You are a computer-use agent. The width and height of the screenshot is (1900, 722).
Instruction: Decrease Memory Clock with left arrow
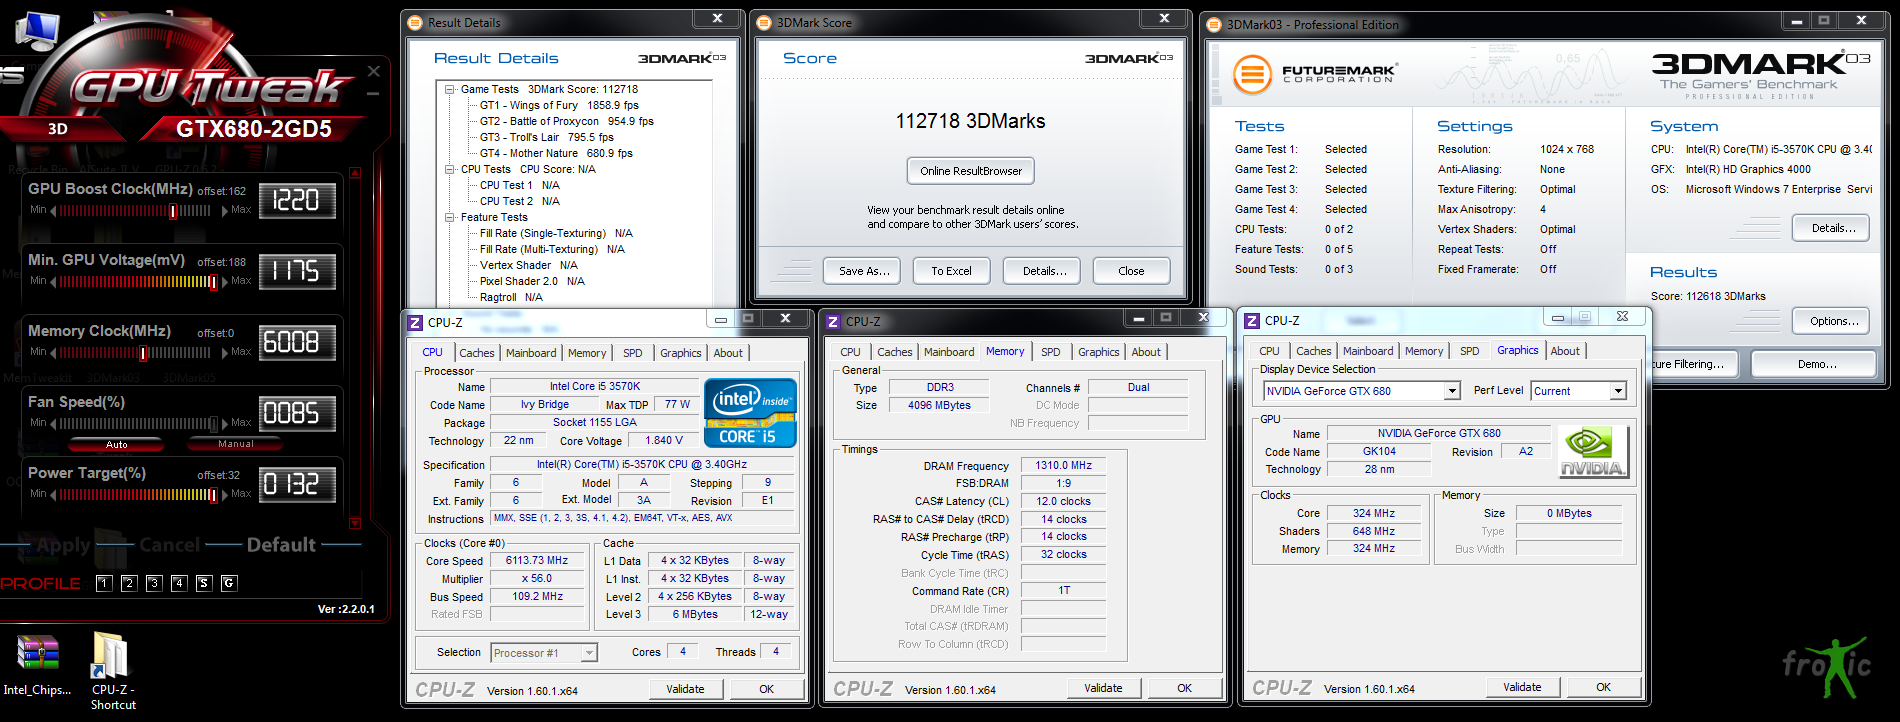(53, 353)
